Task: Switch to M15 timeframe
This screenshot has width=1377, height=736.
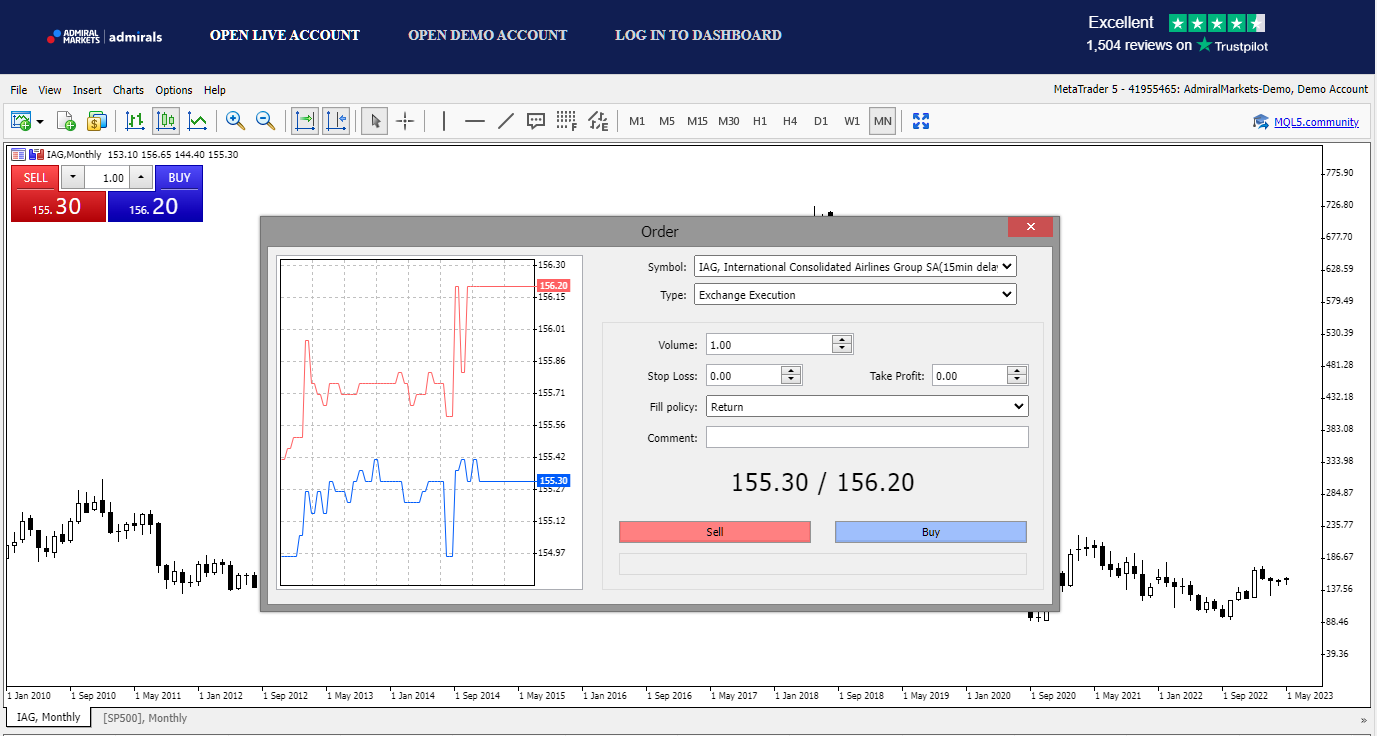Action: (697, 121)
